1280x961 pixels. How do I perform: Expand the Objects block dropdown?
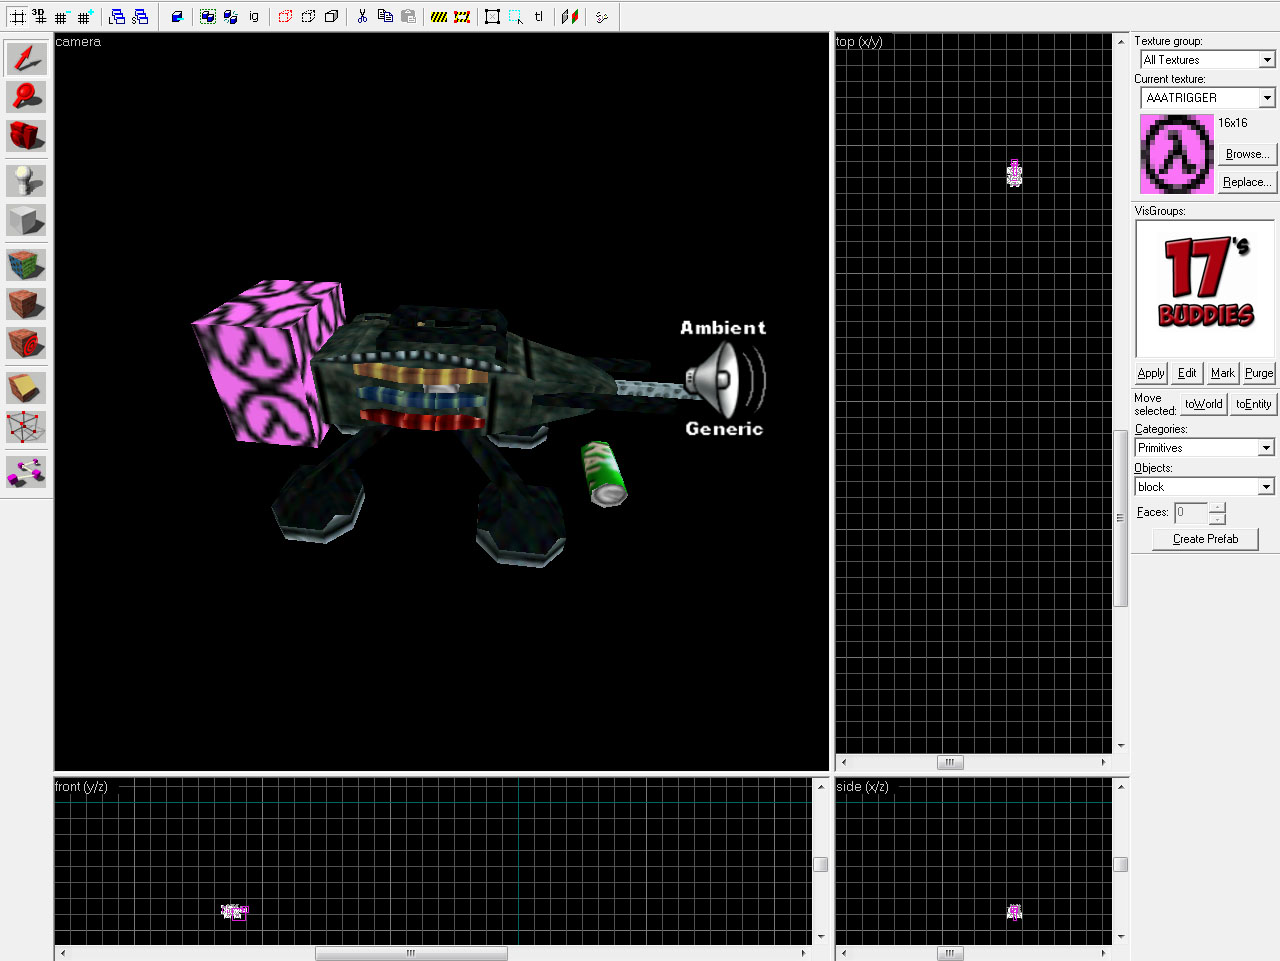pos(1266,487)
